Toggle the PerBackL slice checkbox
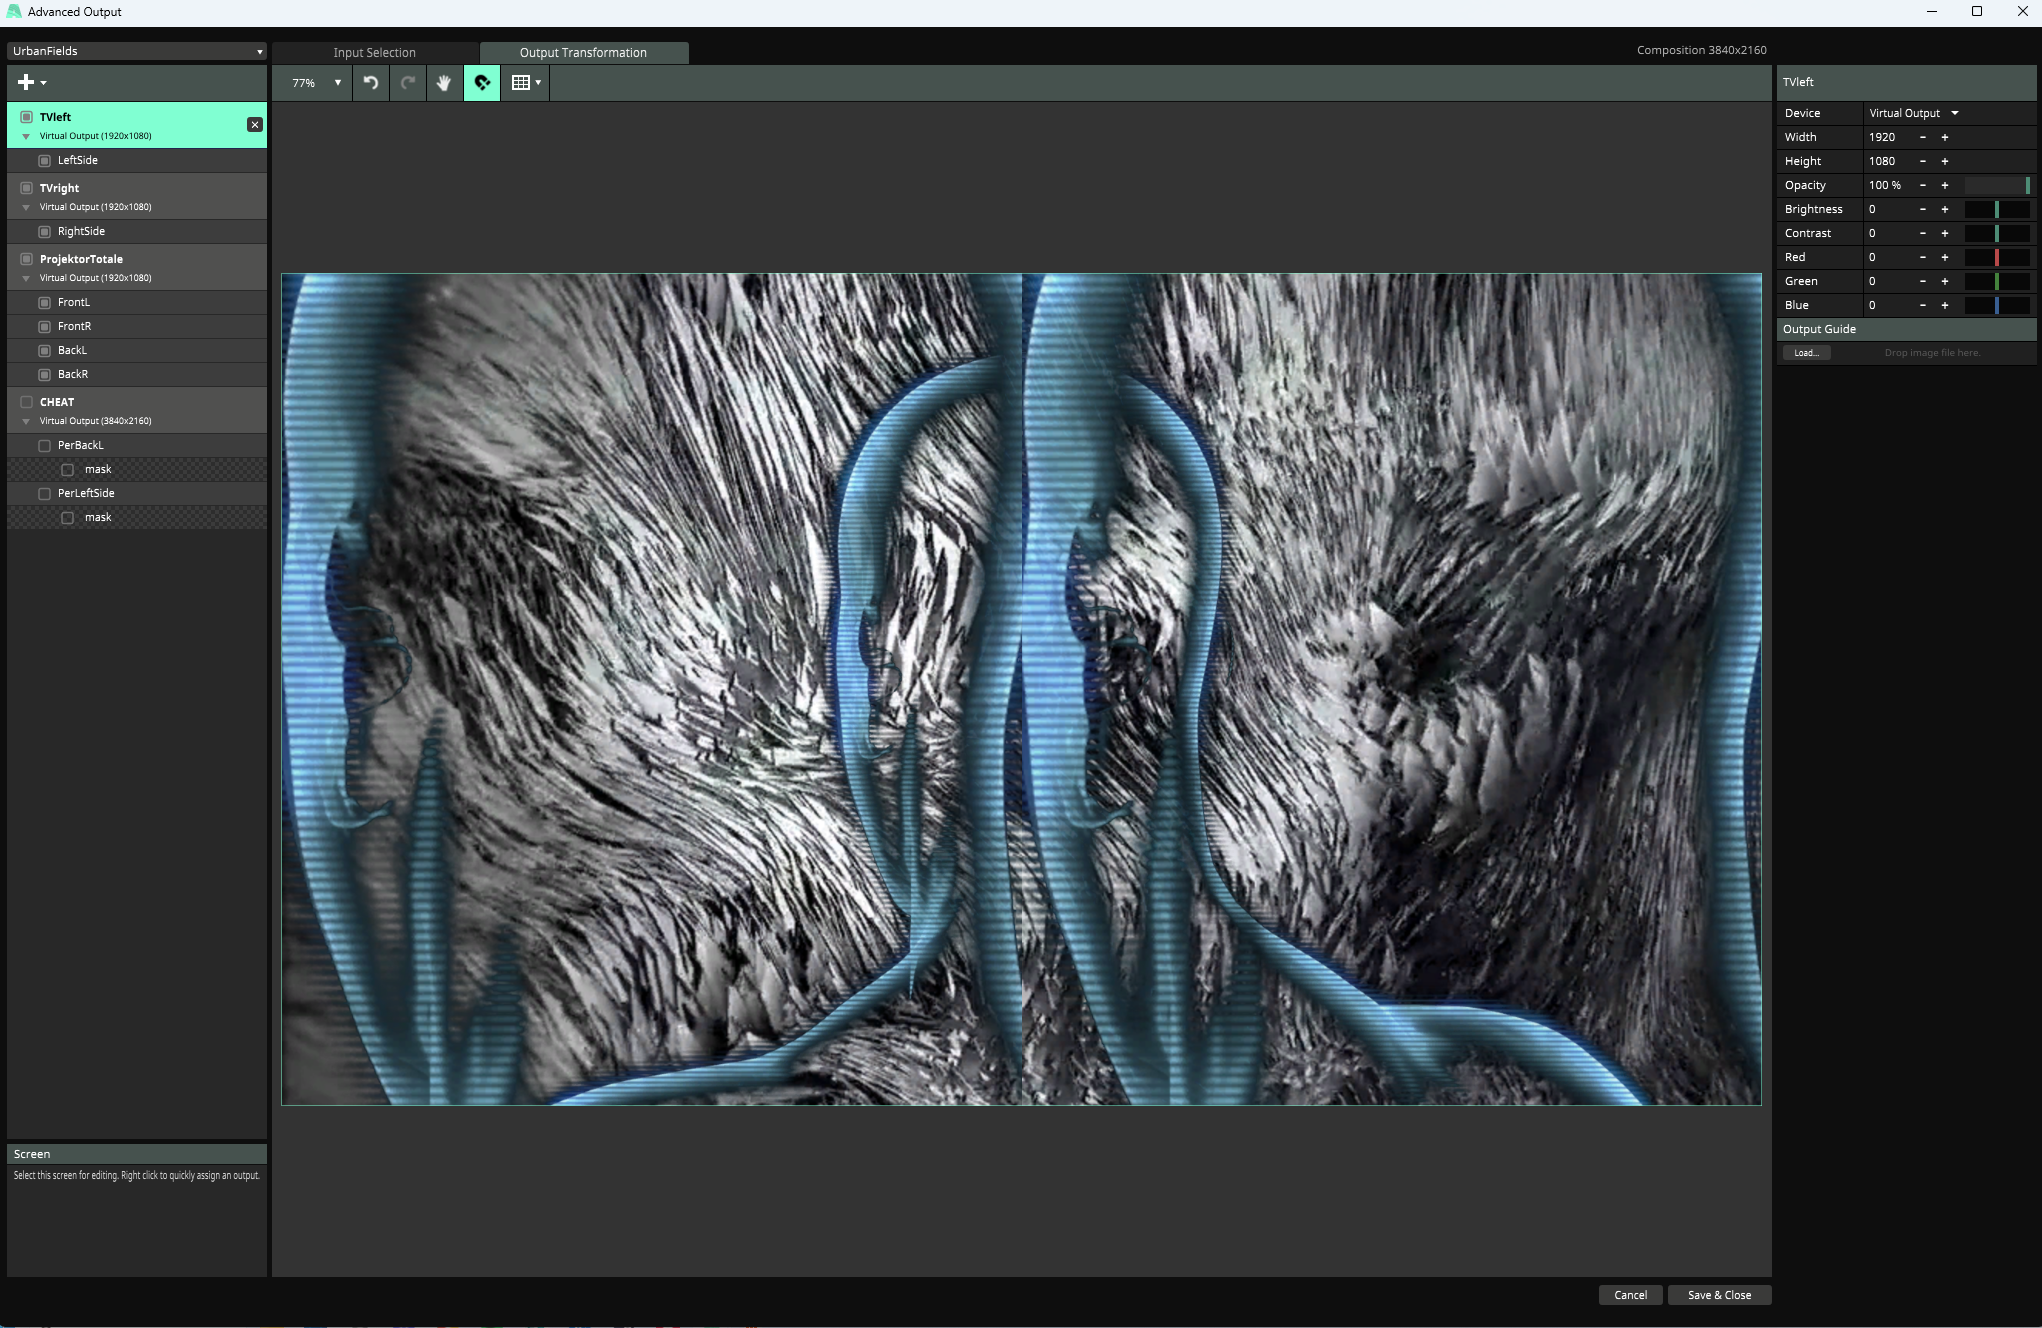 click(44, 446)
